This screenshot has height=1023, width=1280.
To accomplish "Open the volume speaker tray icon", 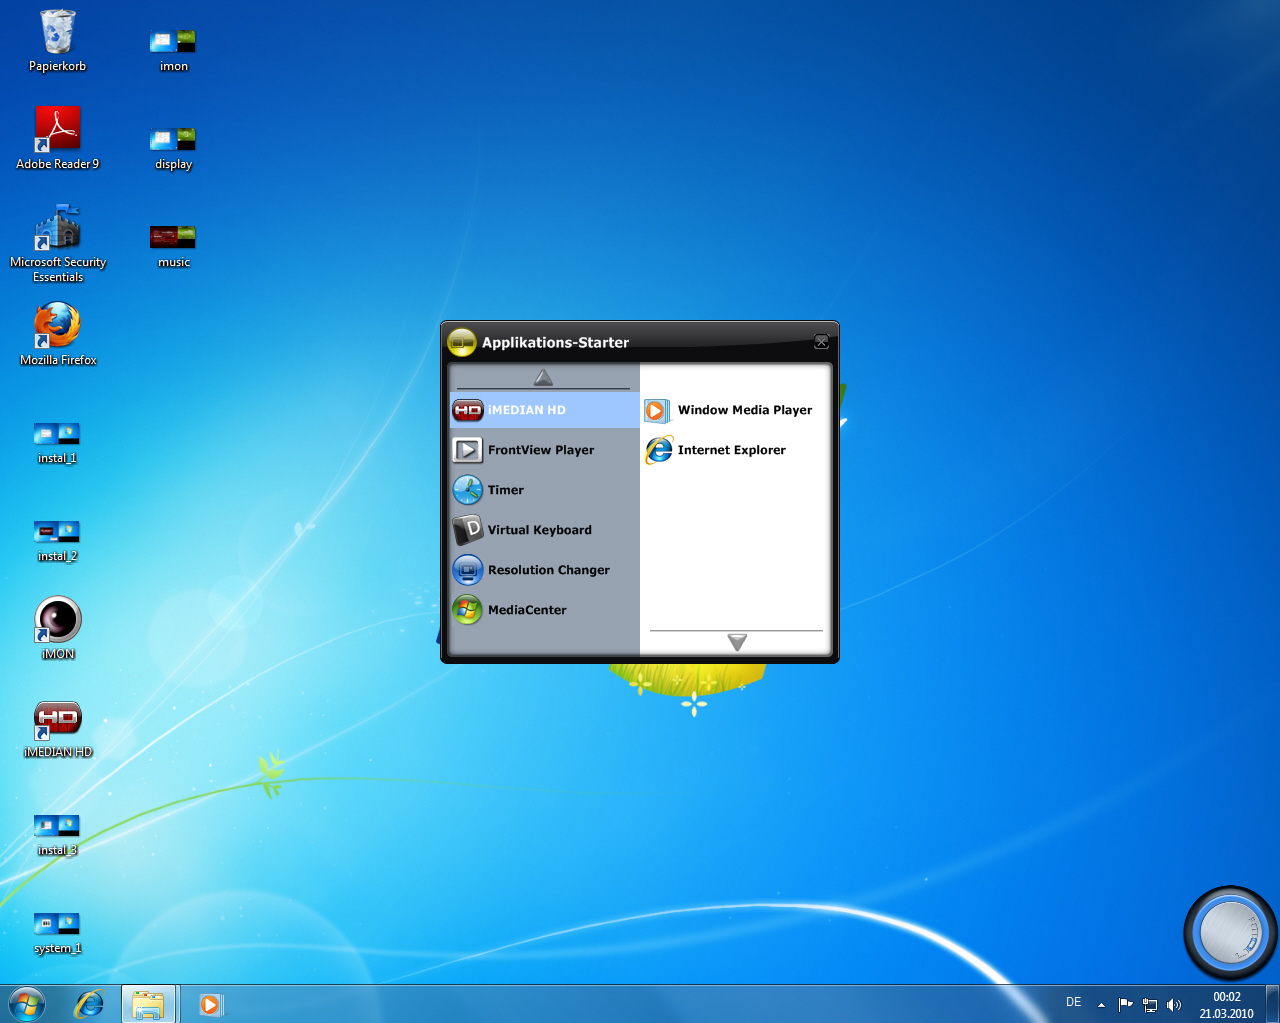I will click(x=1174, y=1005).
